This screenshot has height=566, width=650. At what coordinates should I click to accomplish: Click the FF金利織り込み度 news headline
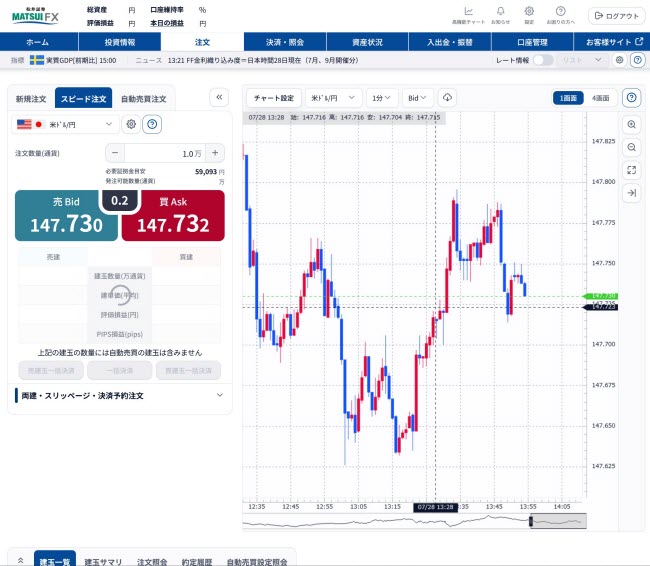tap(263, 61)
